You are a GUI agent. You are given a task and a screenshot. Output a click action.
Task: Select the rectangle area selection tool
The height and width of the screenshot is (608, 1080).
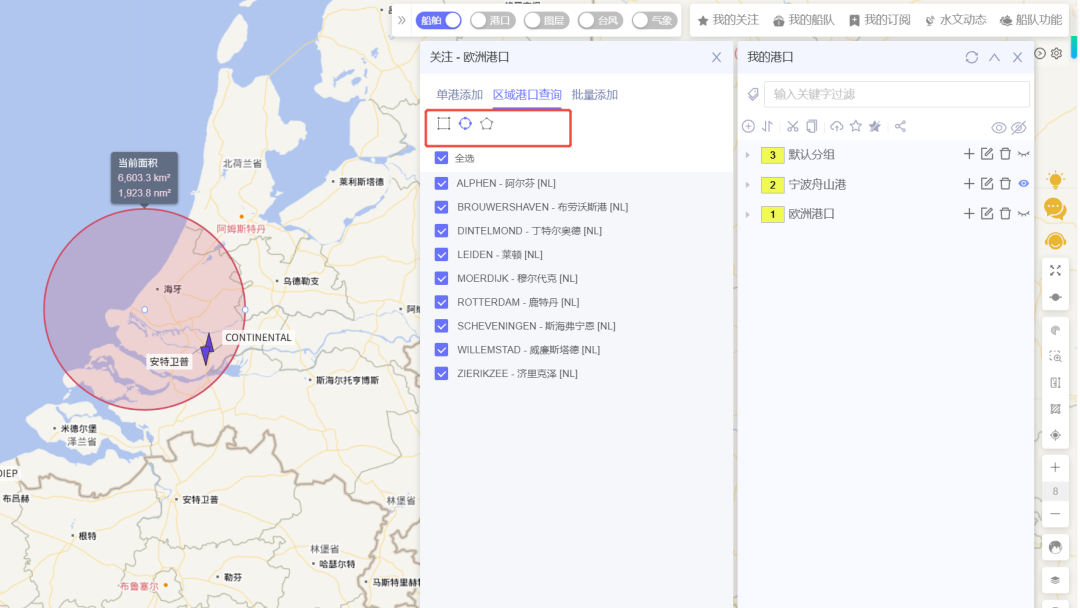pyautogui.click(x=443, y=124)
